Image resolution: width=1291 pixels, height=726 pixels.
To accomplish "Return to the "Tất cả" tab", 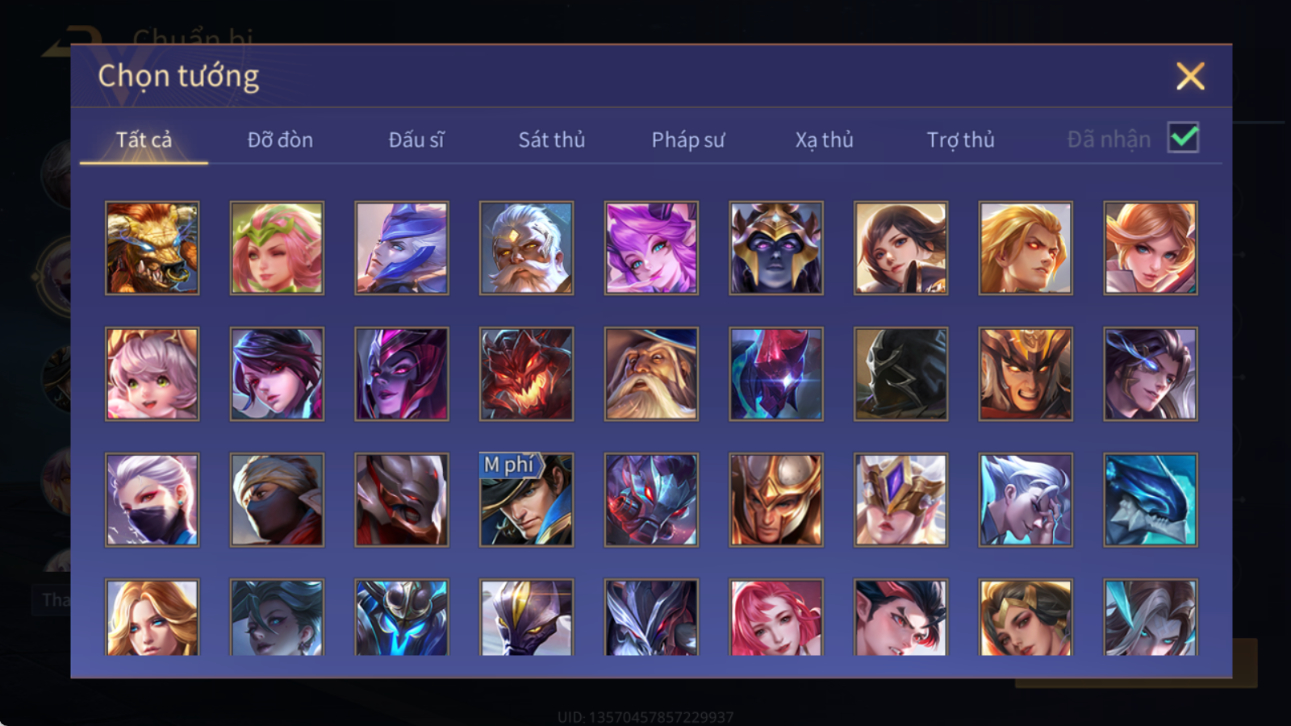I will click(x=144, y=140).
